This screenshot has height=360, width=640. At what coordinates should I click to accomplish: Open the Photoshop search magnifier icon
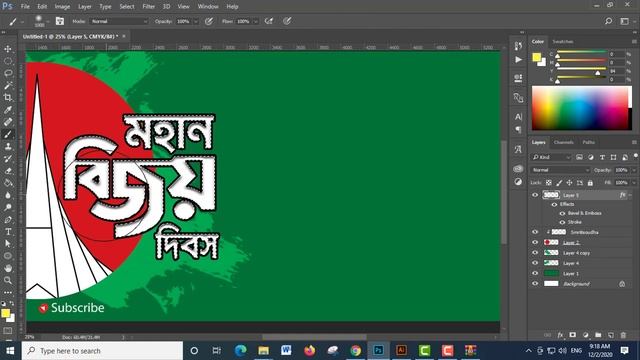pyautogui.click(x=608, y=21)
